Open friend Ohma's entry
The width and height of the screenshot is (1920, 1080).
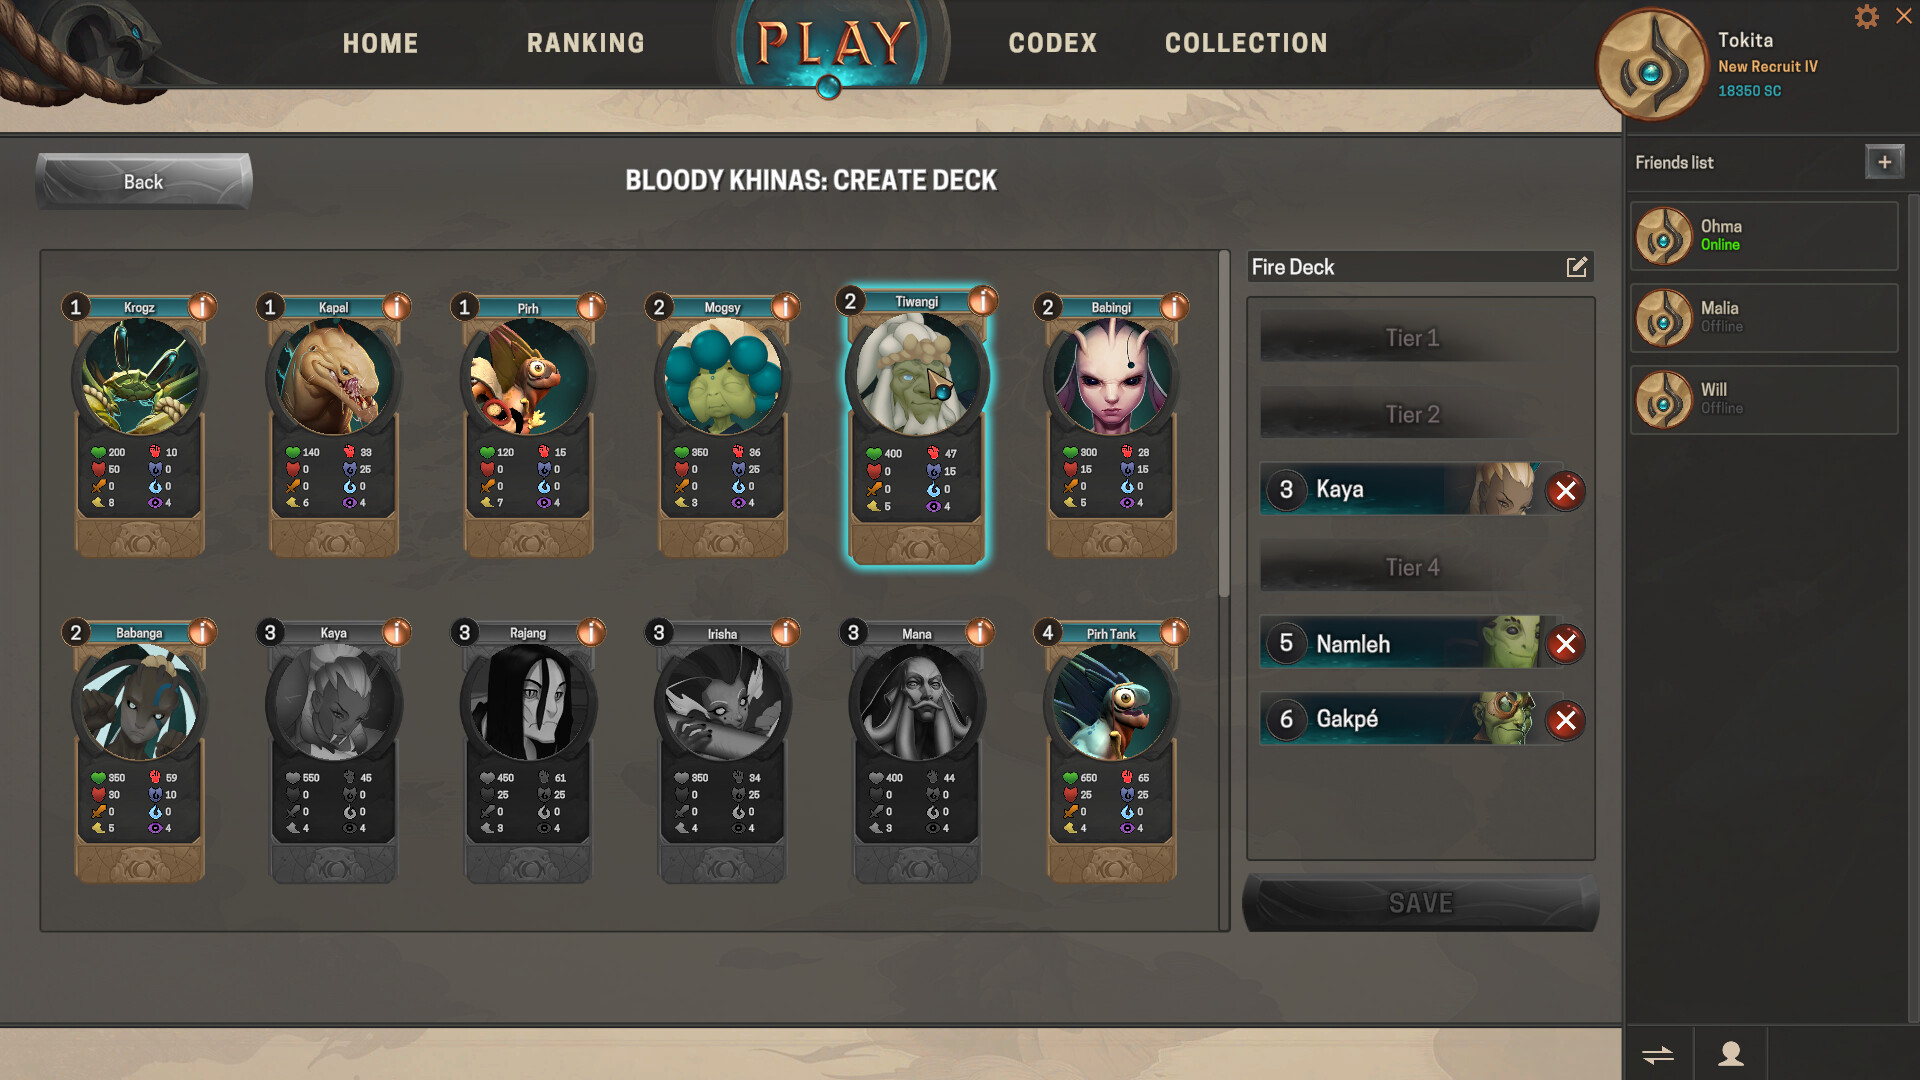[1764, 236]
